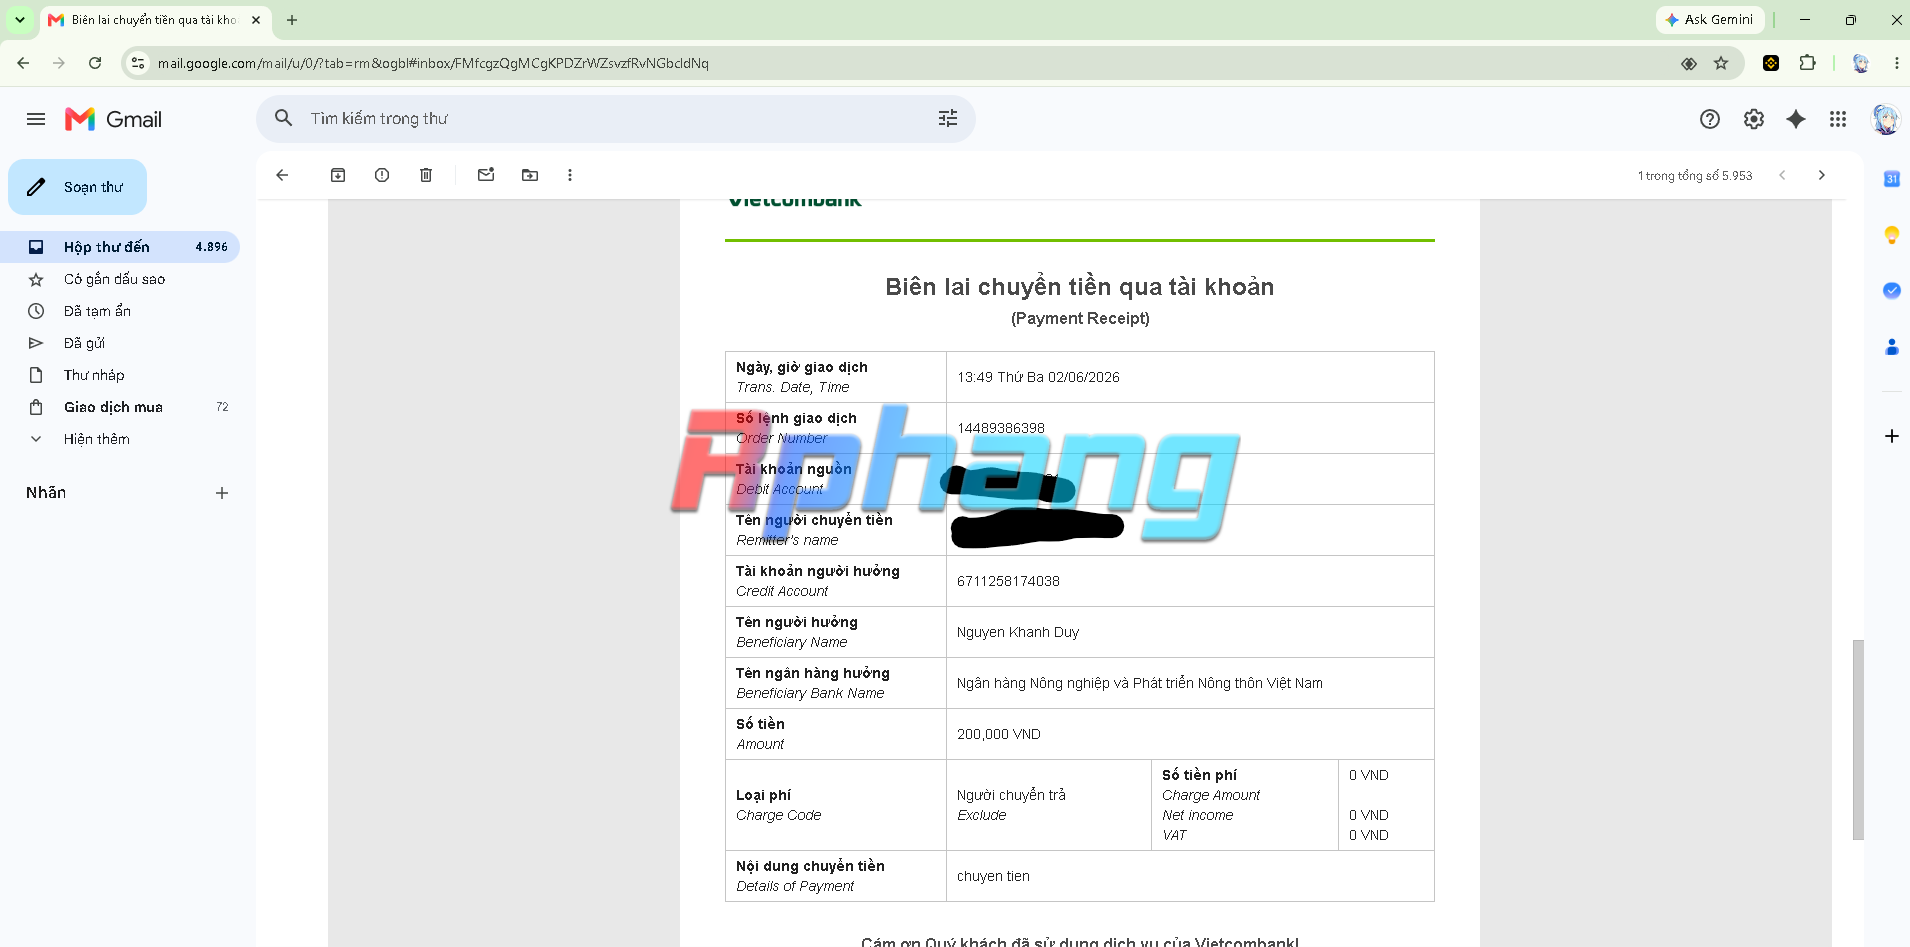Screen dimensions: 1910x947
Task: Open Giao dịch mua purchases folder
Action: coord(120,407)
